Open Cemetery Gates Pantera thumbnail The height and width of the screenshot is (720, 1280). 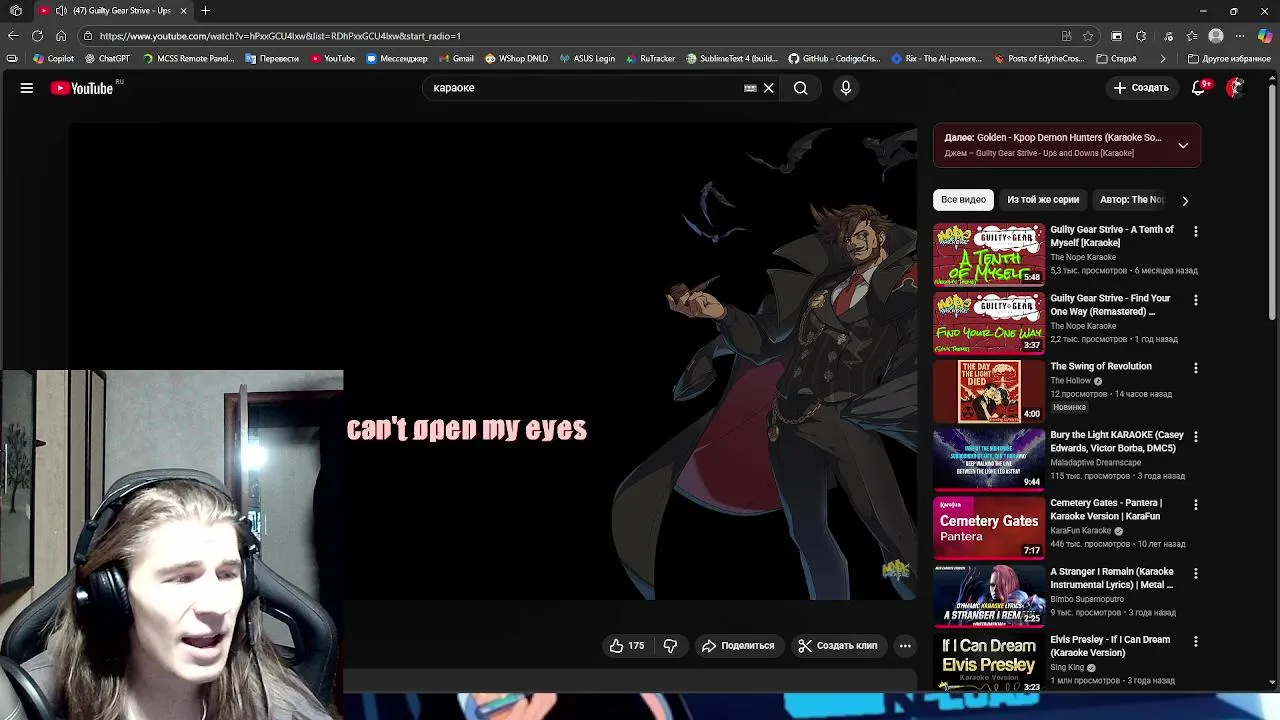[x=989, y=528]
